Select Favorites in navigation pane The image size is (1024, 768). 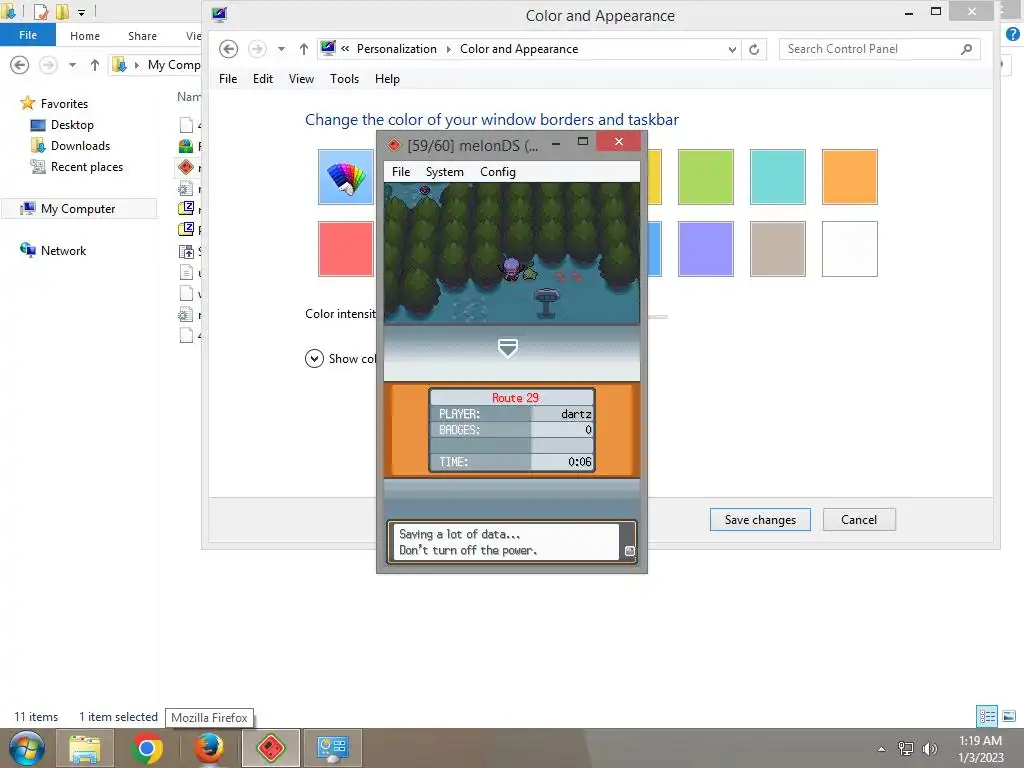click(63, 104)
